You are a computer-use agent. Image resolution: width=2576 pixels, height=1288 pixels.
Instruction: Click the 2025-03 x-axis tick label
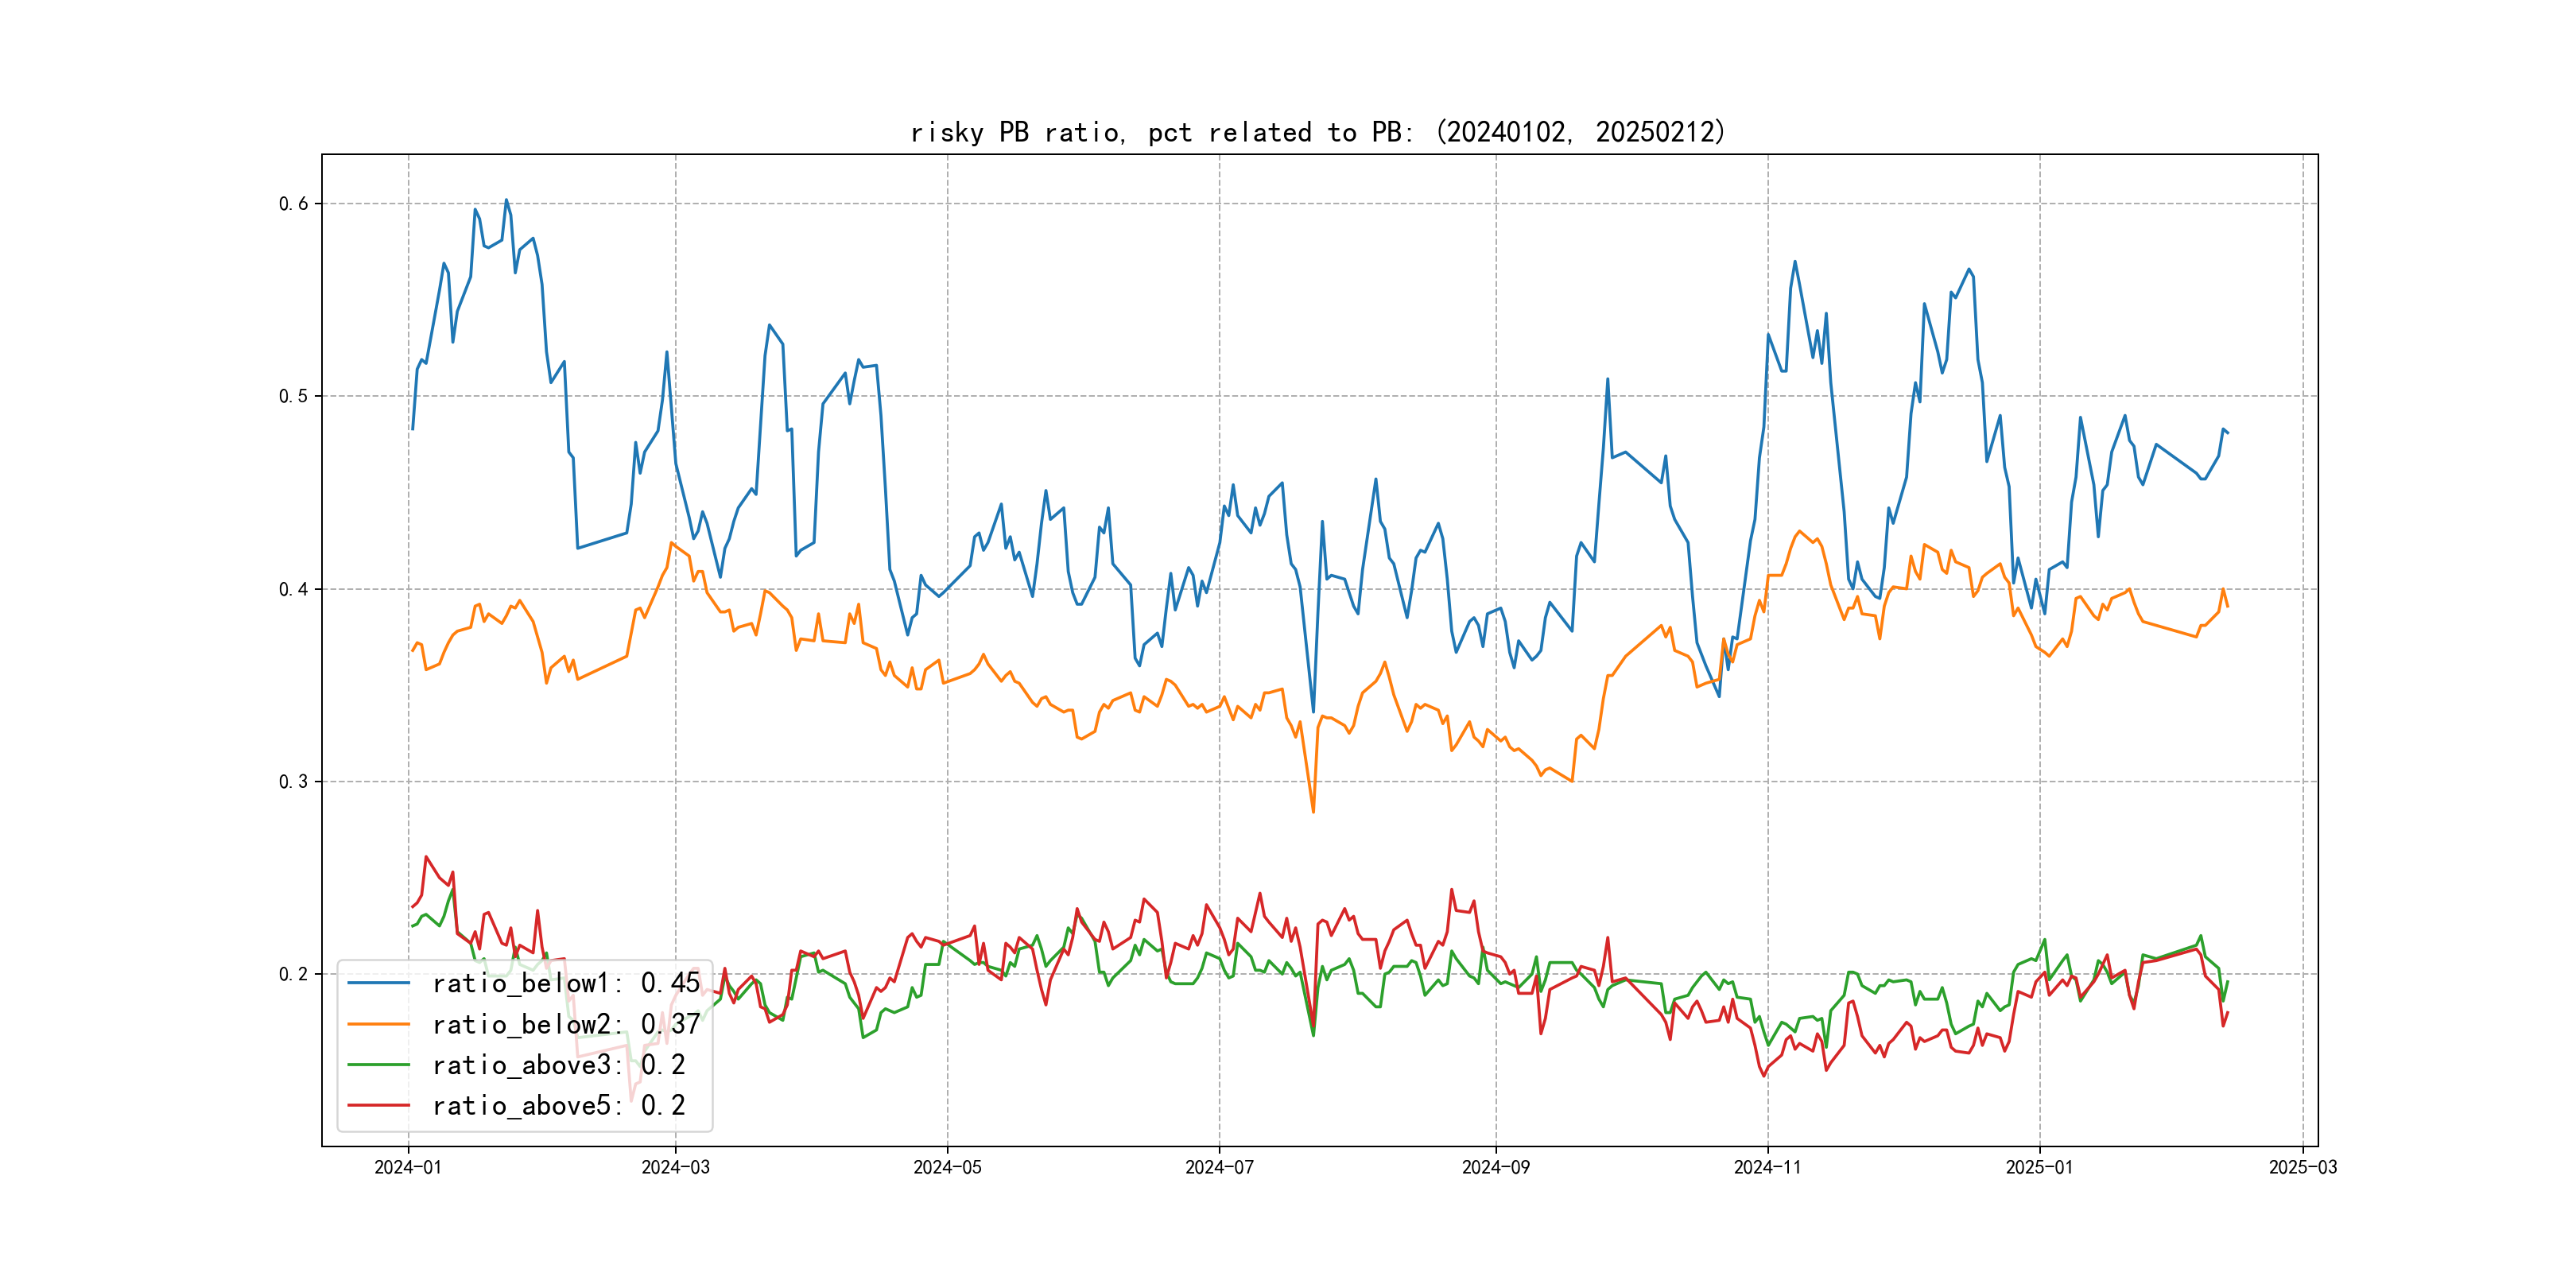(2303, 1167)
